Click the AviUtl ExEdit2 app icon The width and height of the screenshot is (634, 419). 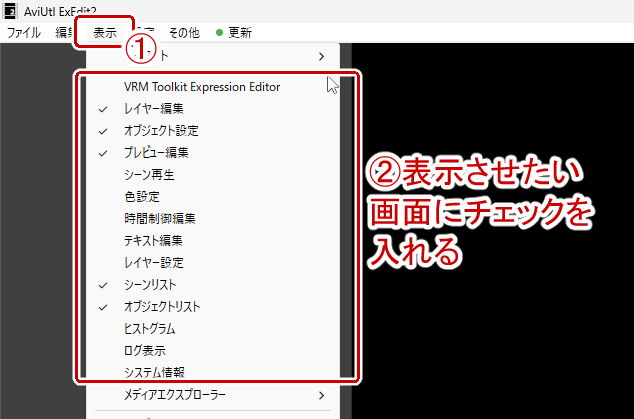point(10,11)
